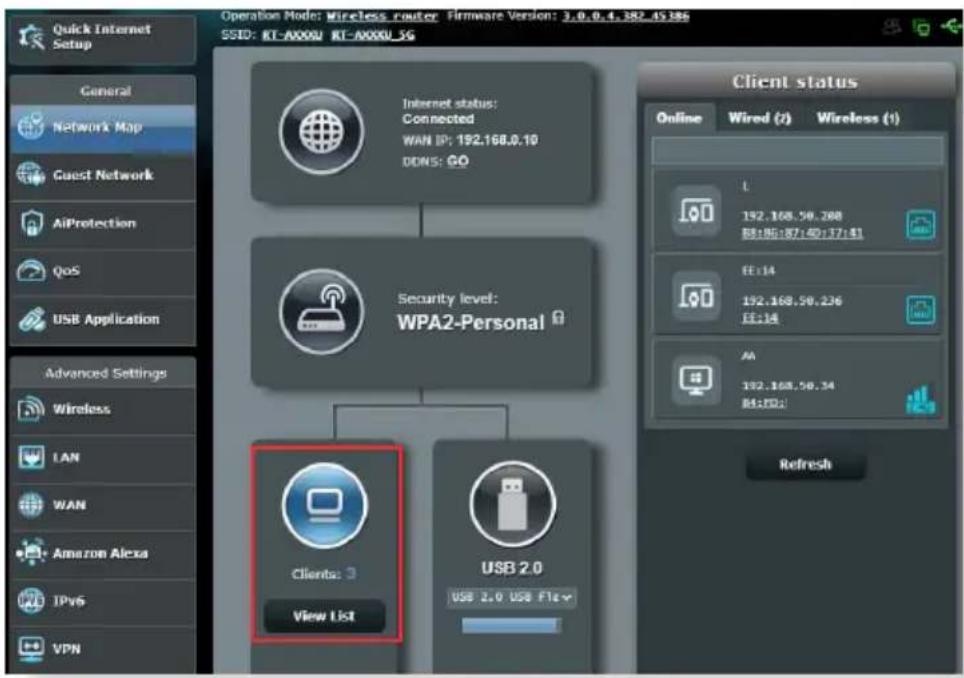The width and height of the screenshot is (964, 678).
Task: Click device icon for client 192.168.50.236
Action: pos(697,296)
